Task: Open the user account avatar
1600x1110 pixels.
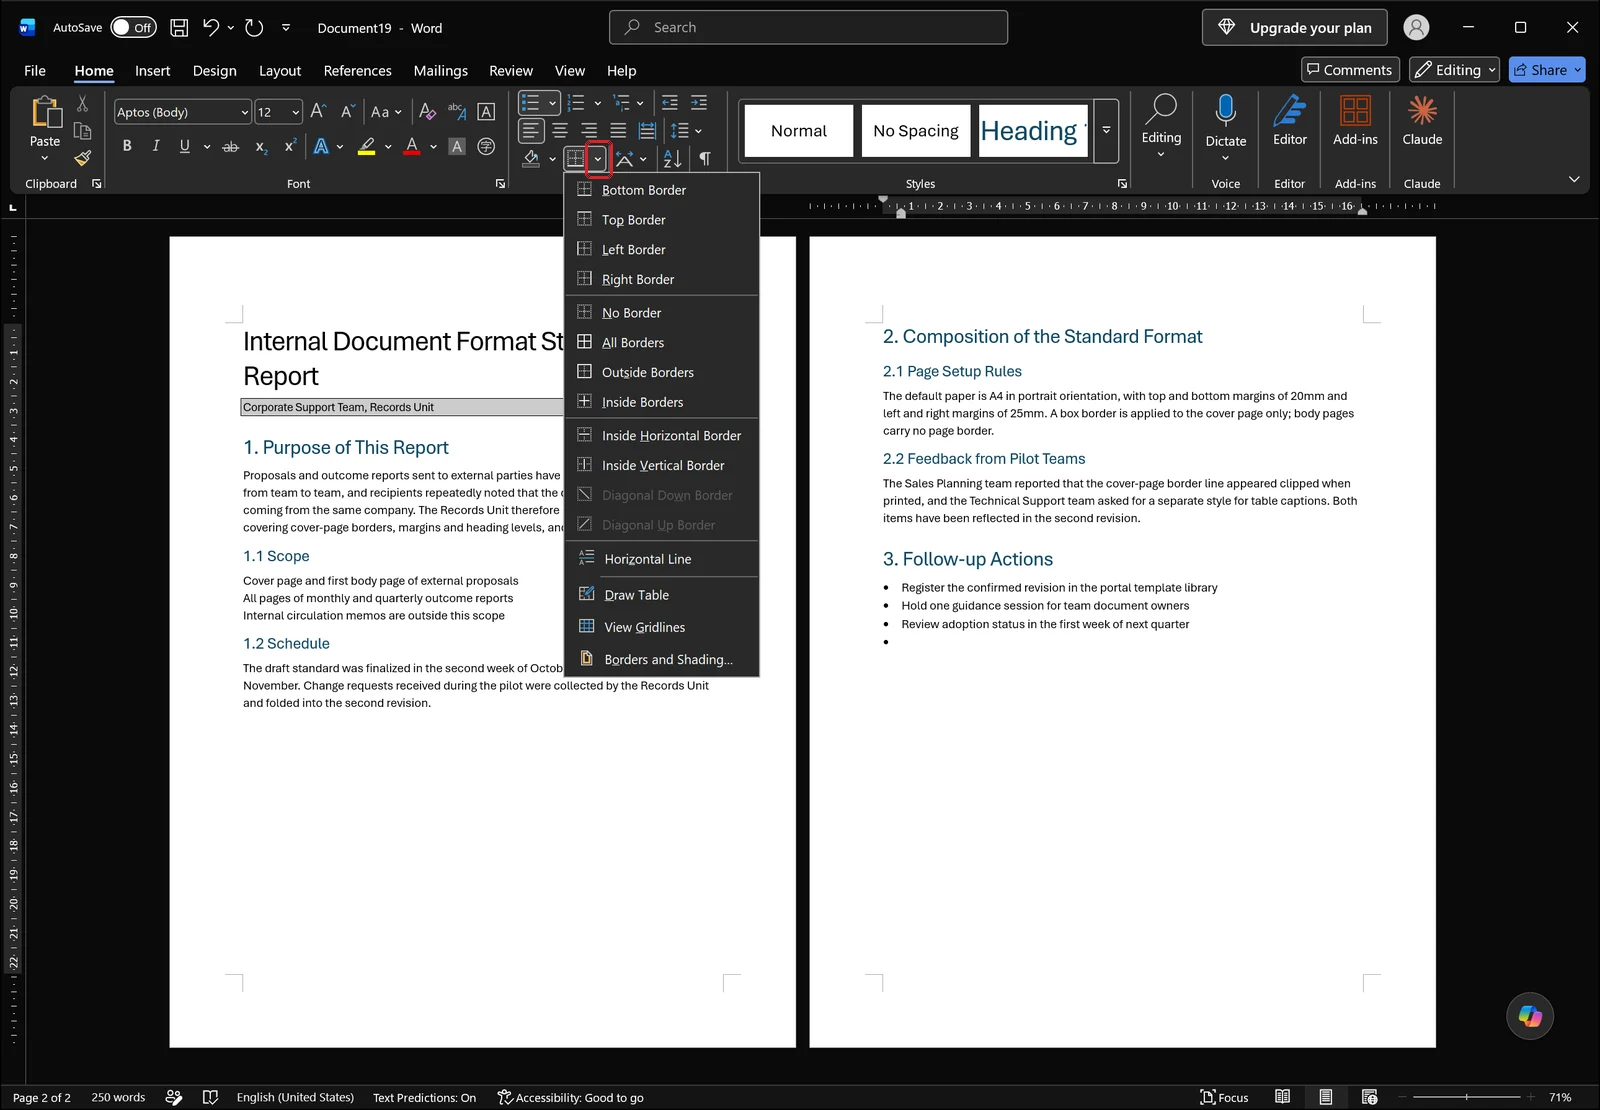Action: 1416,28
